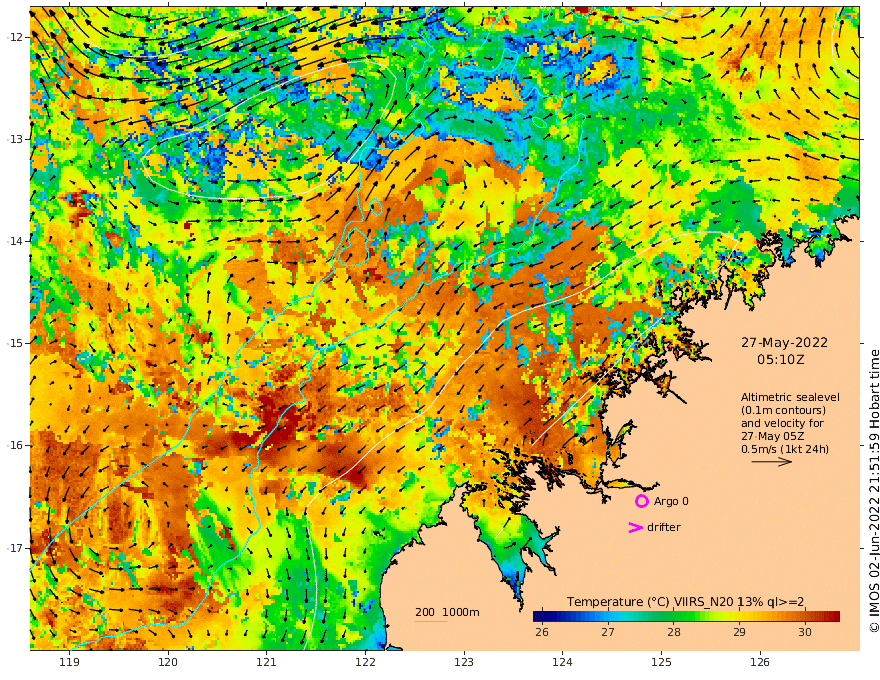Click the velocity scale reference arrow
Image resolution: width=880 pixels, height=680 pixels.
coord(772,462)
